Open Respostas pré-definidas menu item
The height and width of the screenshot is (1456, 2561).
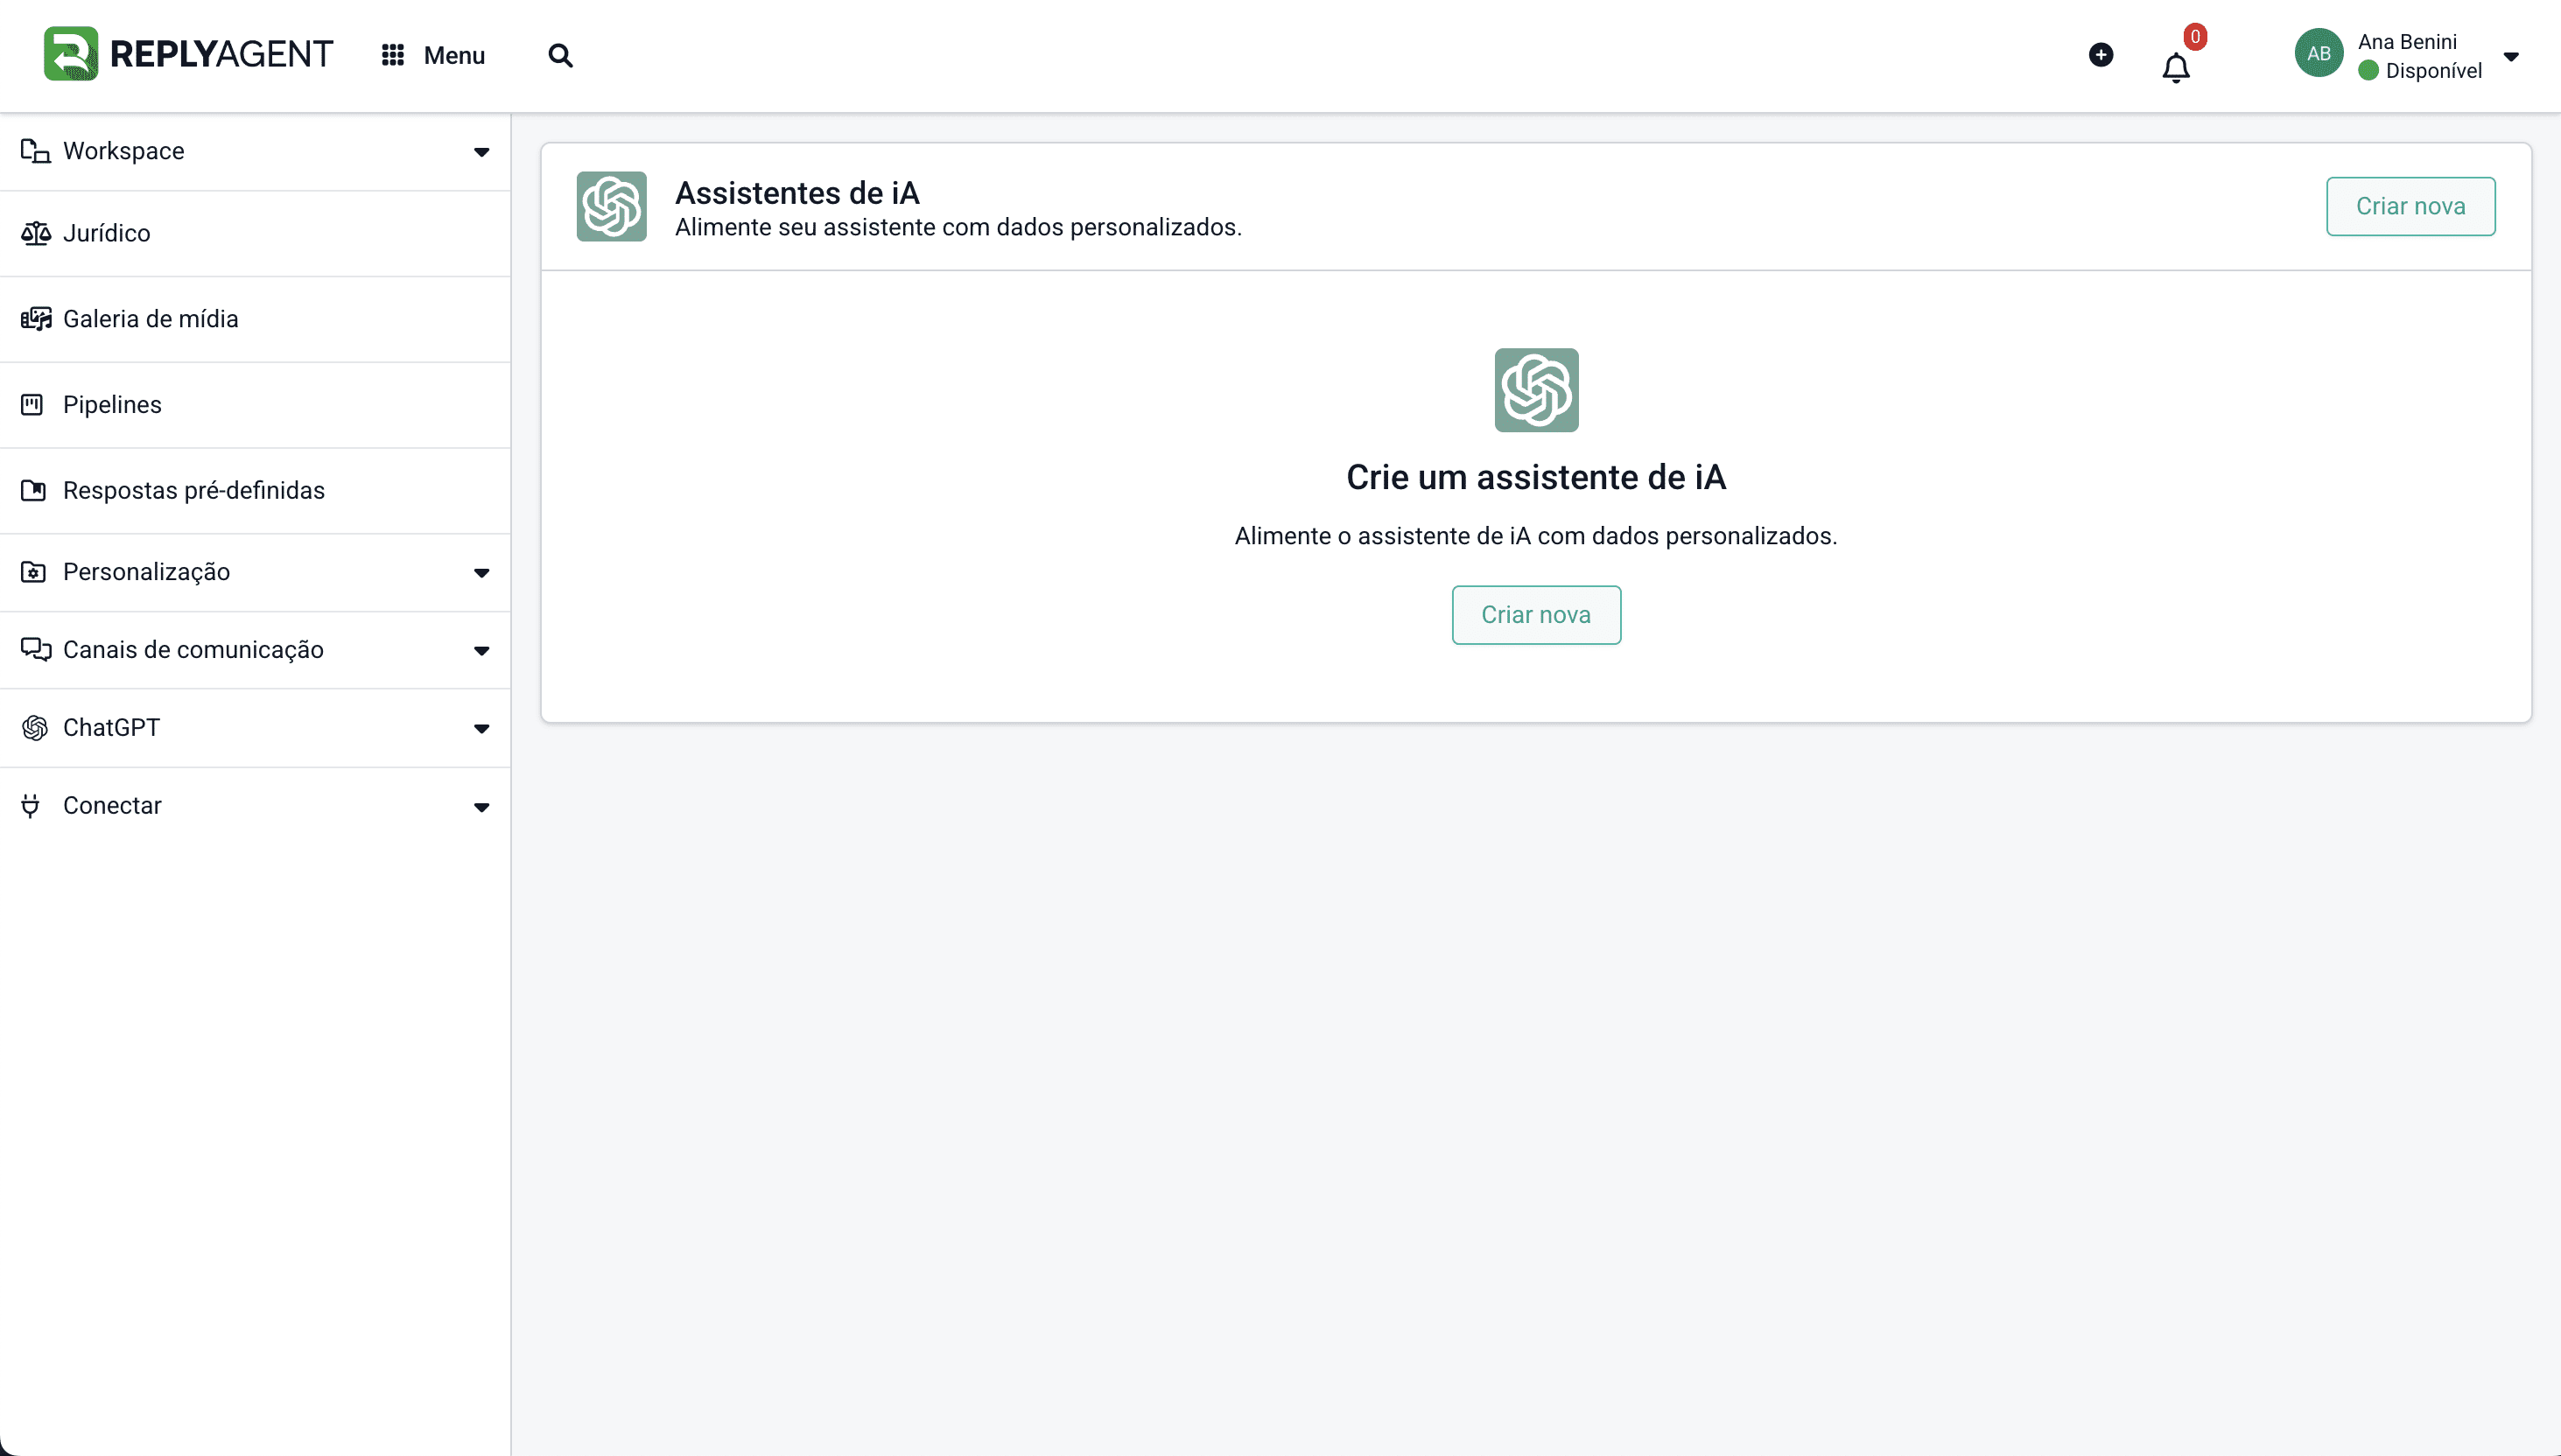[255, 490]
